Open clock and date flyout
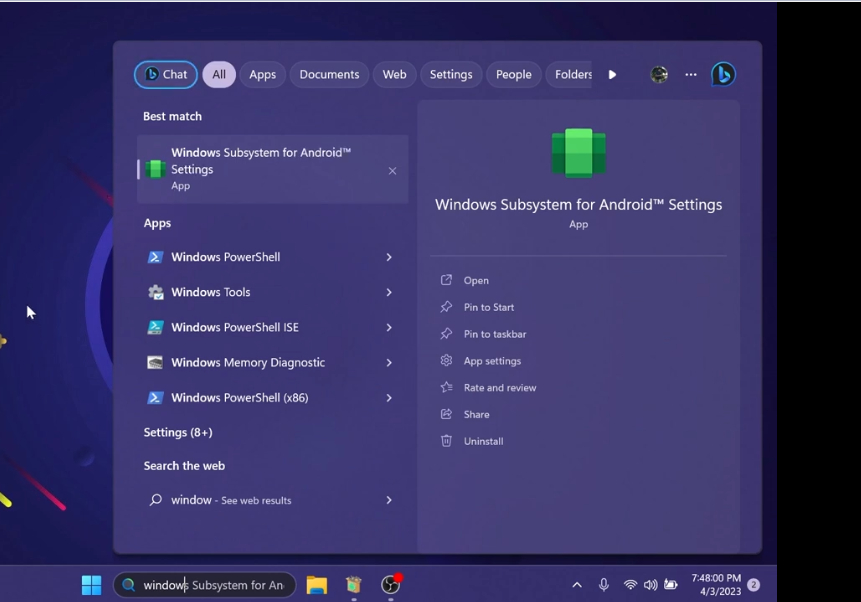The height and width of the screenshot is (602, 861). [x=716, y=584]
